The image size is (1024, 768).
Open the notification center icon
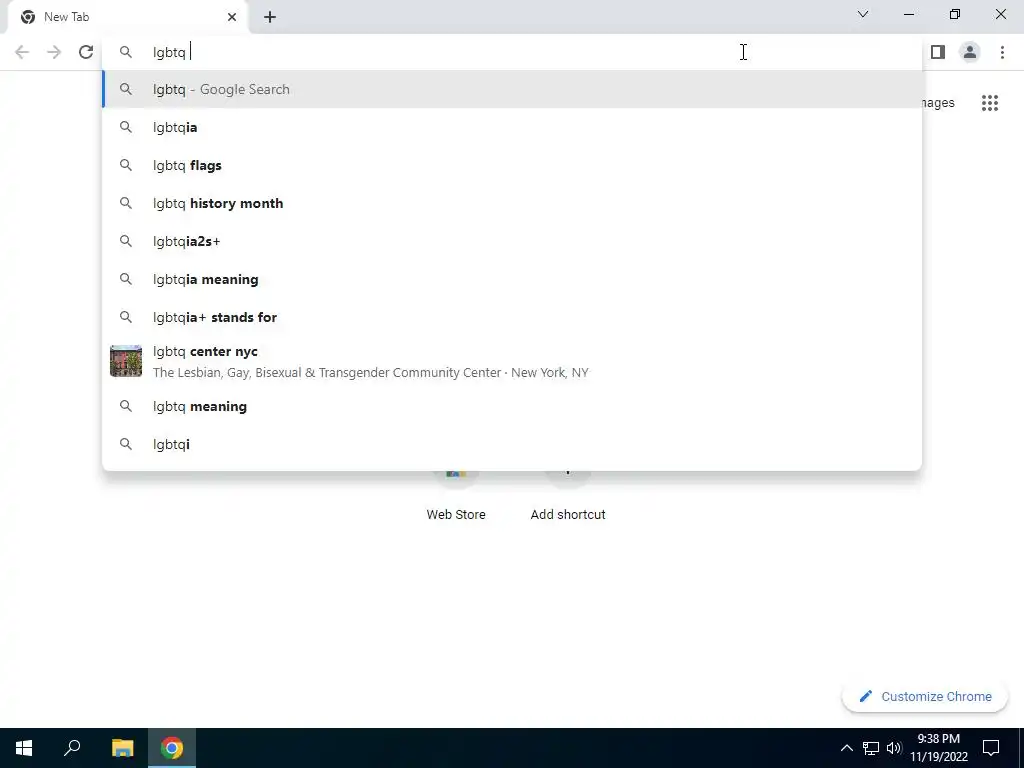991,748
